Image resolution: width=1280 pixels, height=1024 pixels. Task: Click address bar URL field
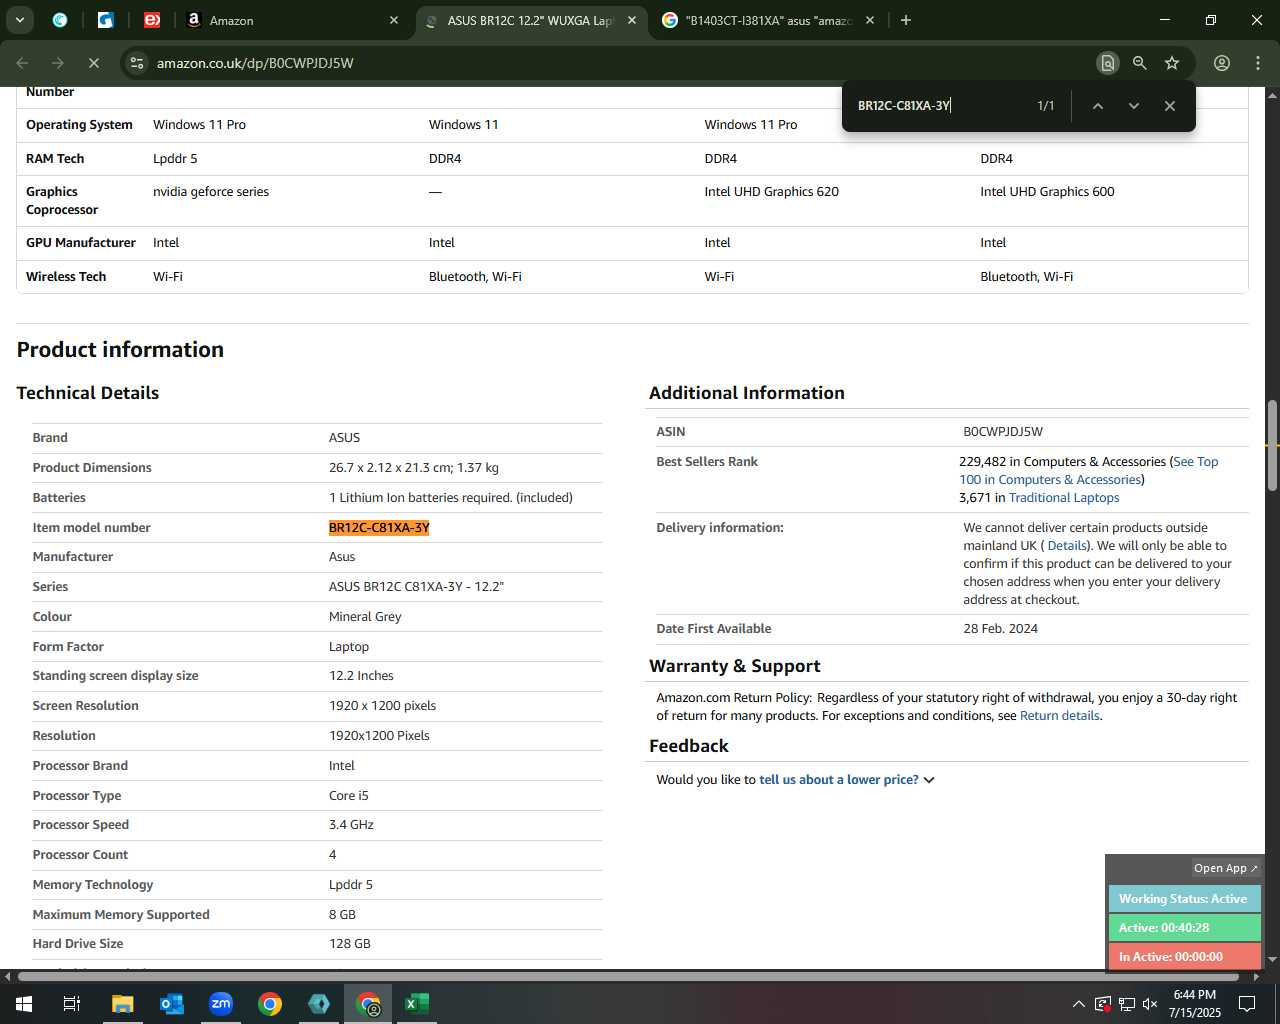tap(620, 63)
